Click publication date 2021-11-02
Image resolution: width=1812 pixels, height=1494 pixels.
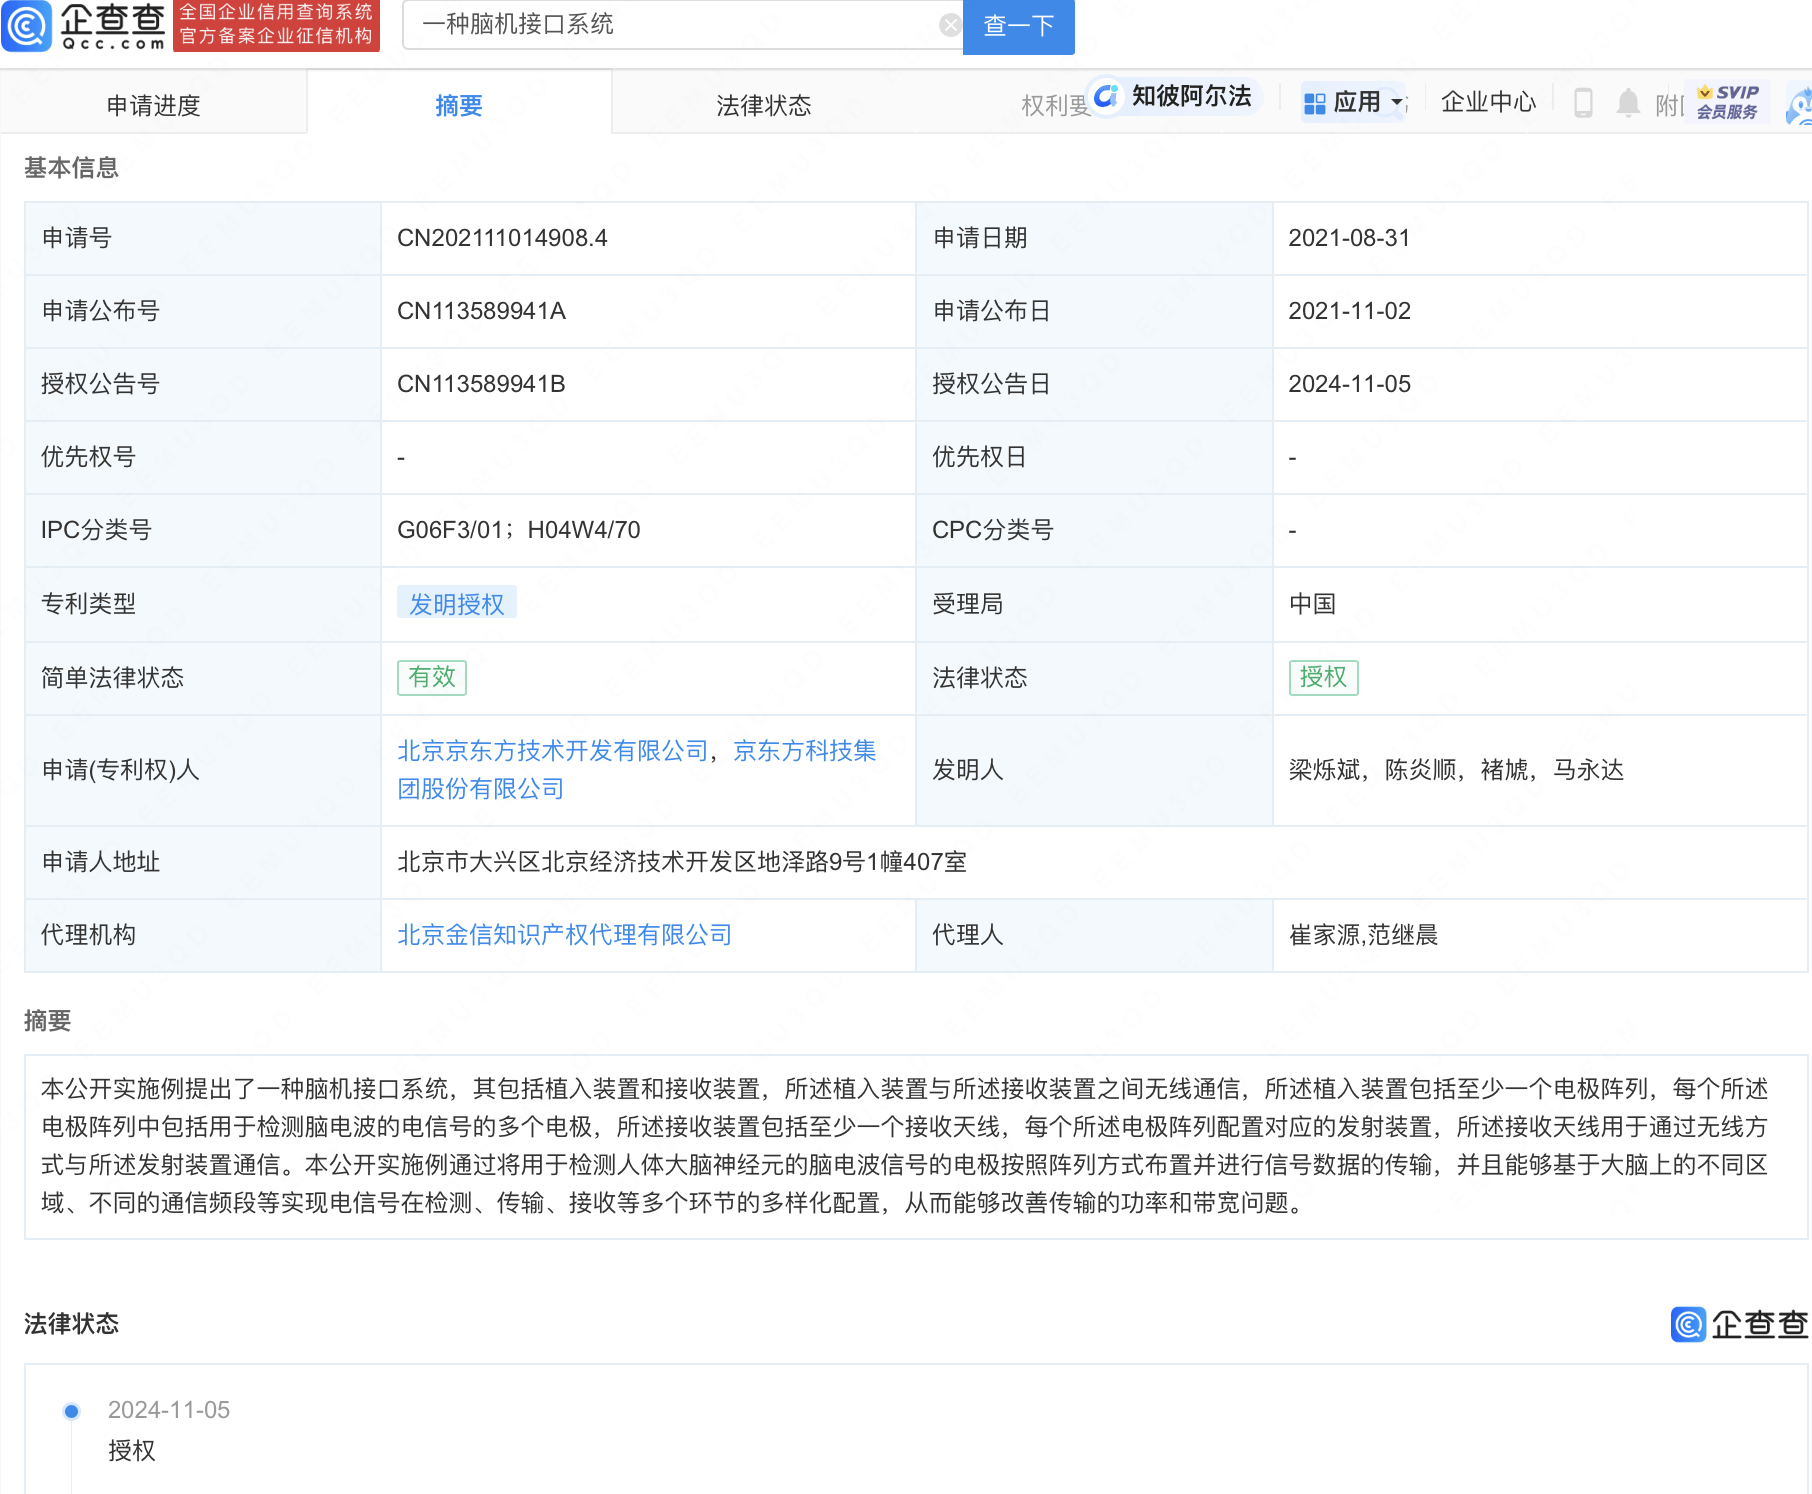(x=1349, y=311)
